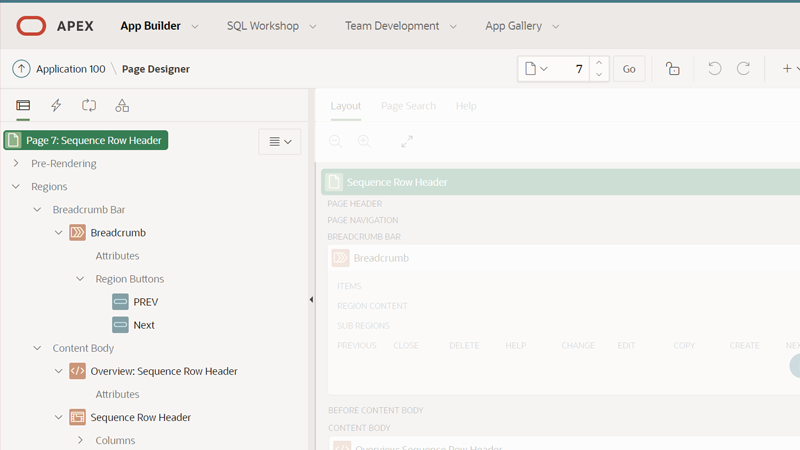
Task: Collapse the left pane splitter handle
Action: point(311,299)
